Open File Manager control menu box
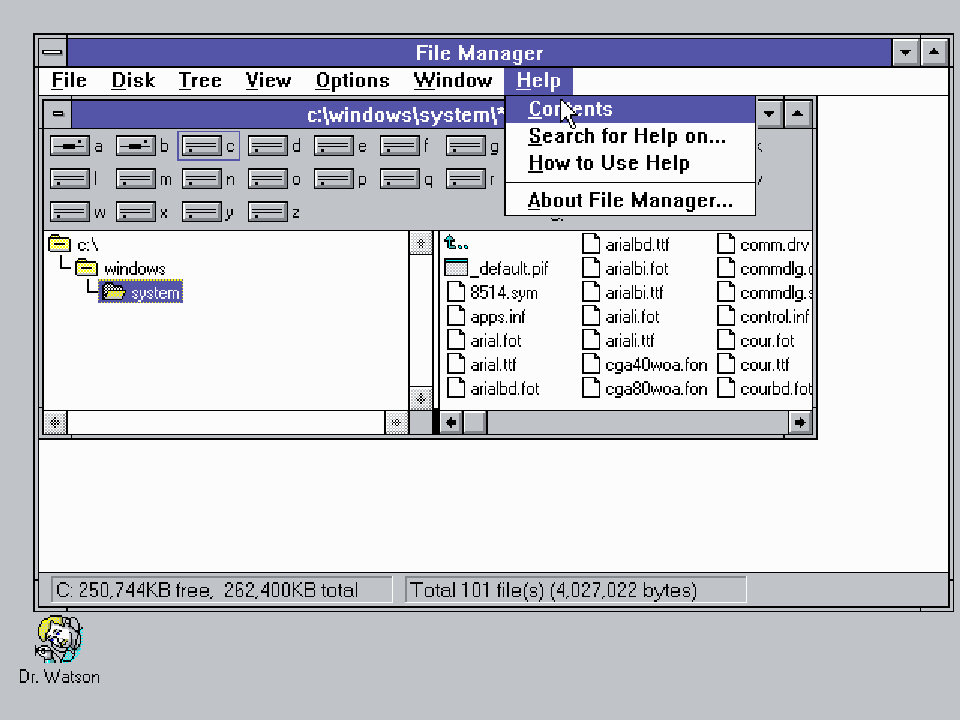The width and height of the screenshot is (960, 720). click(x=53, y=53)
